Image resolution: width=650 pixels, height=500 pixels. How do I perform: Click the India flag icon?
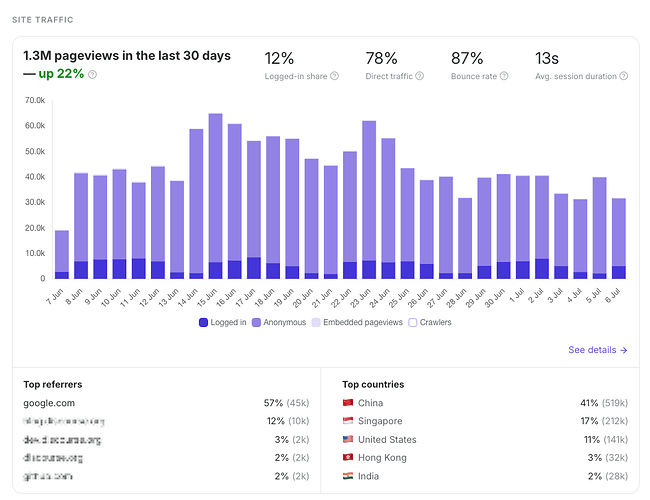click(x=348, y=476)
